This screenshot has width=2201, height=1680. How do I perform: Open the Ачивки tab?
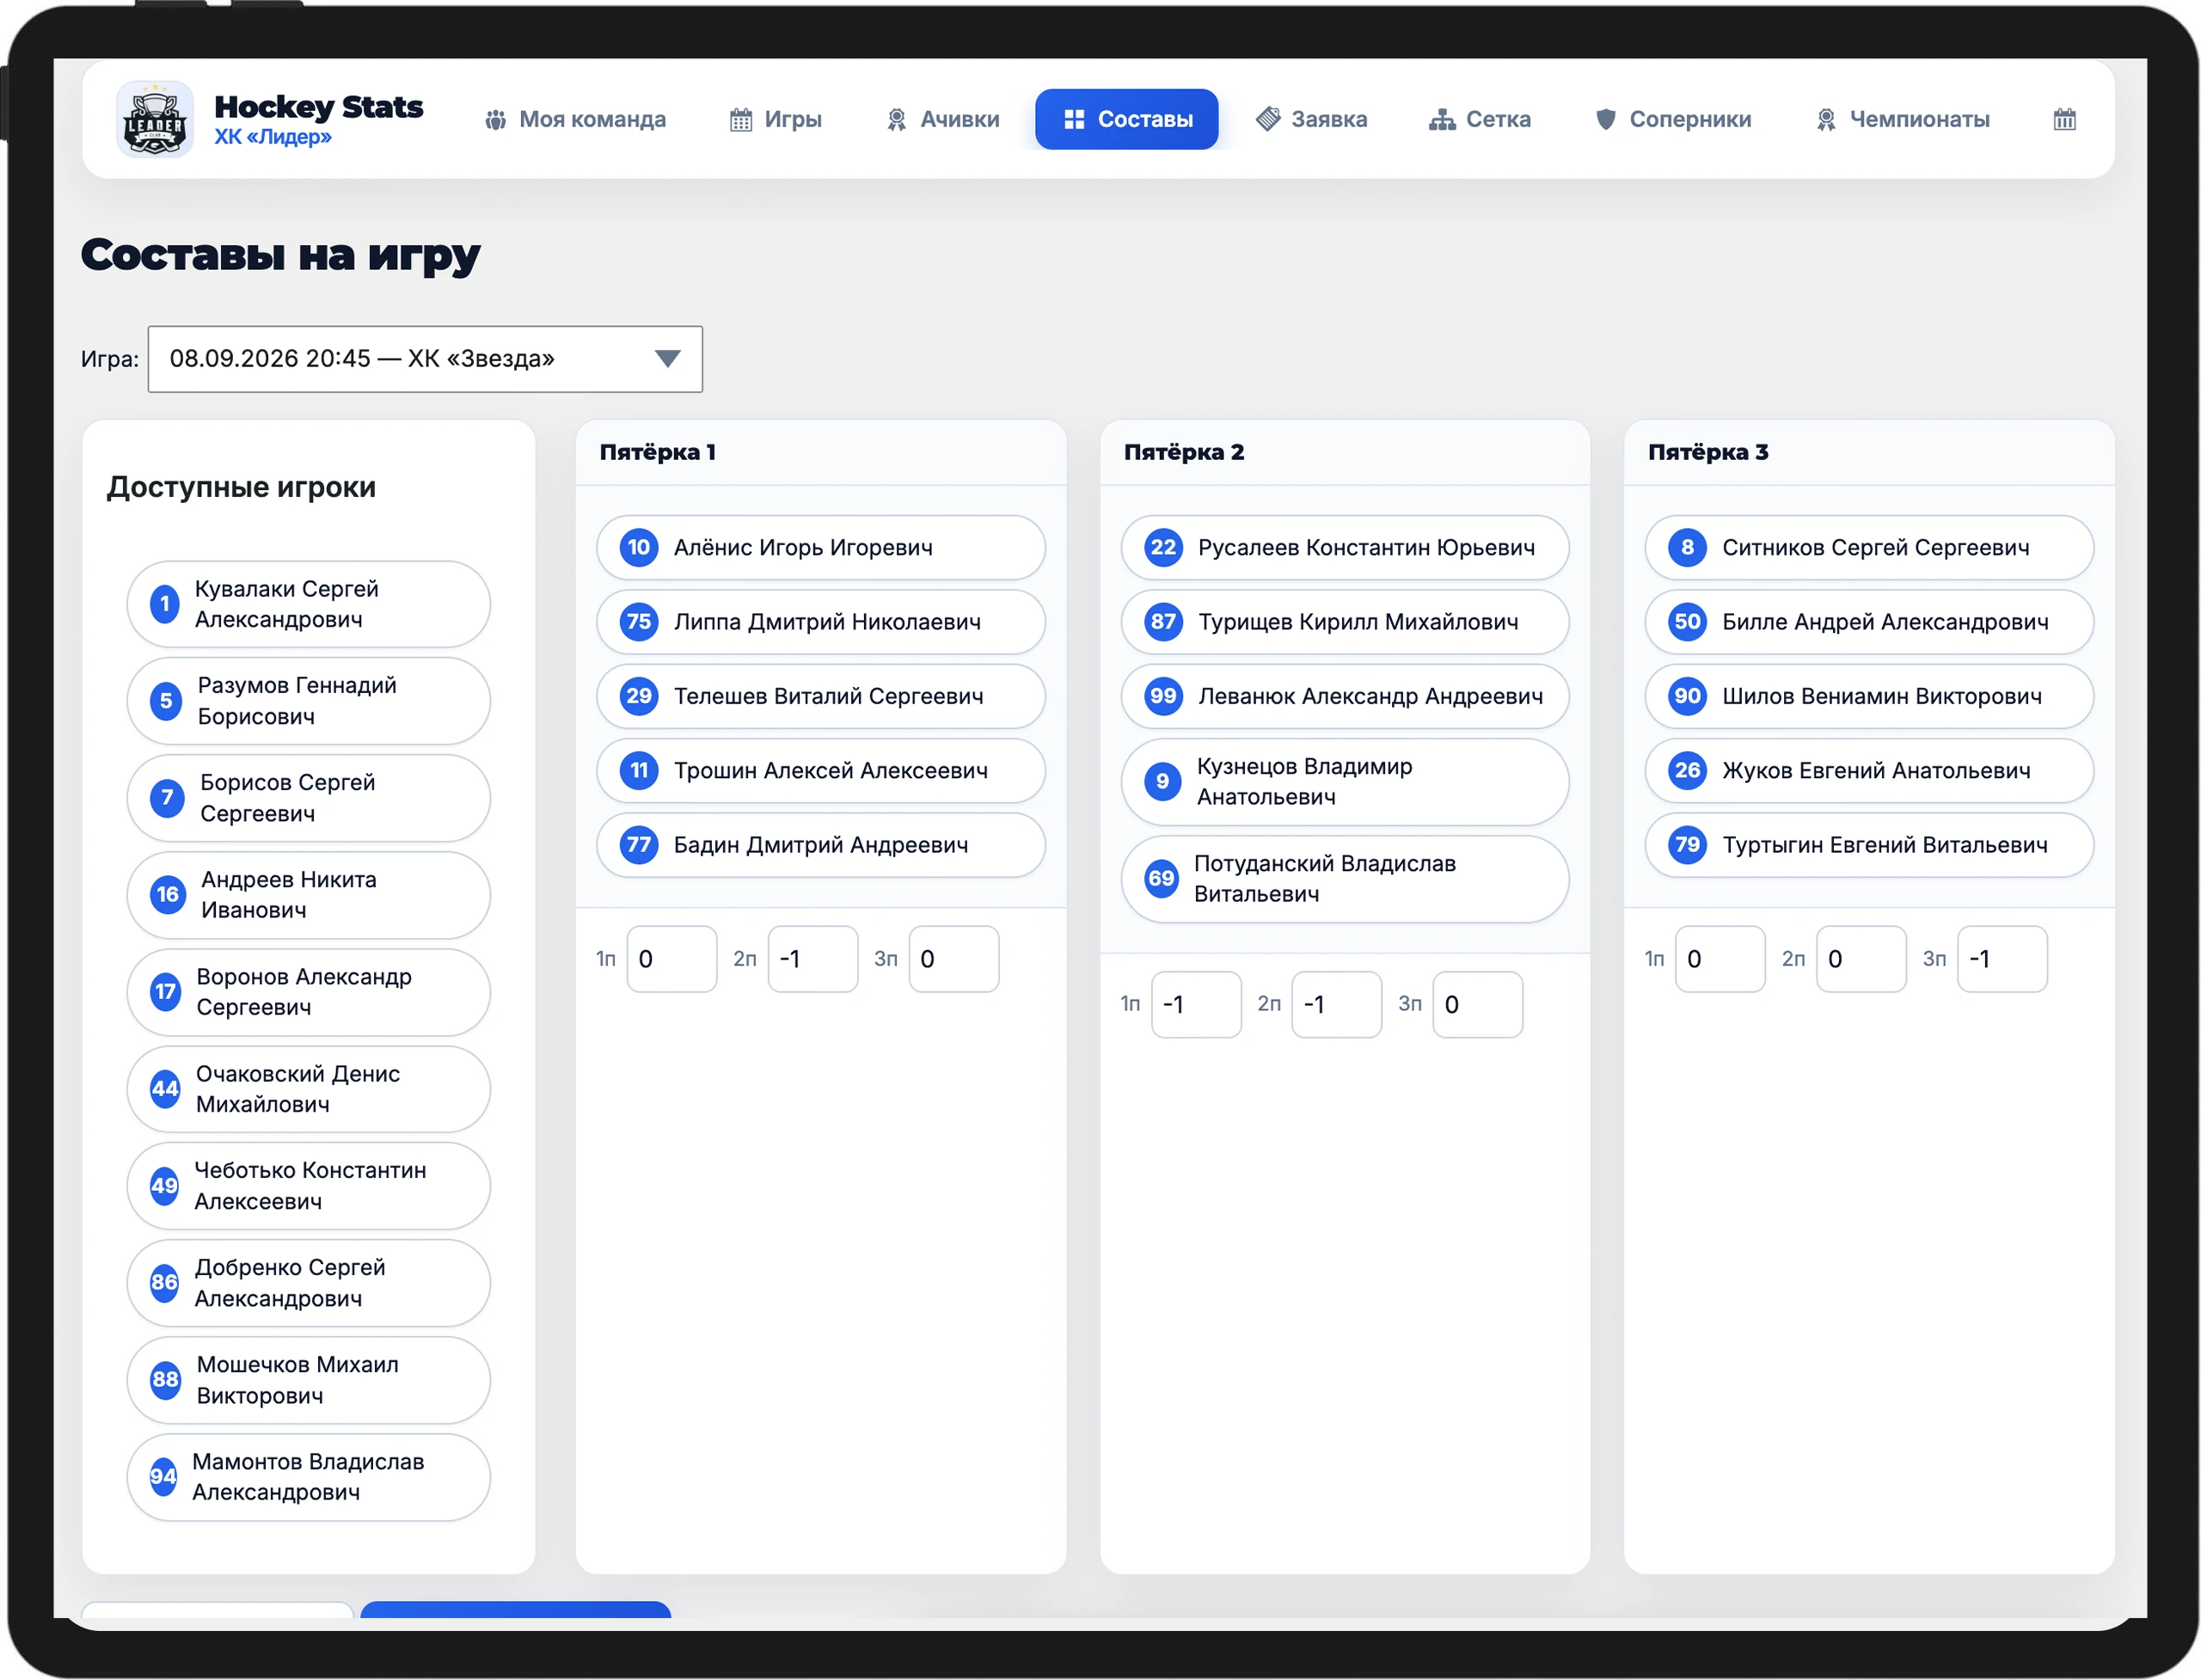[942, 120]
